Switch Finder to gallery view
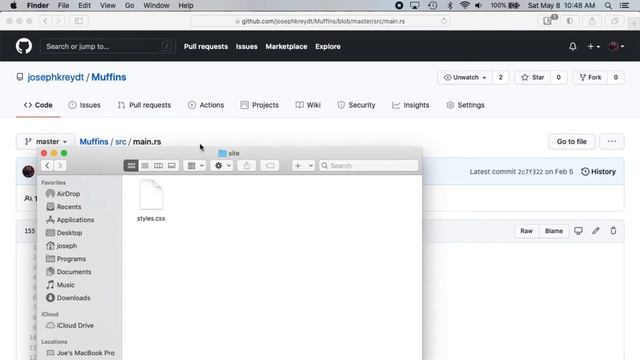This screenshot has width=640, height=360. pos(172,165)
